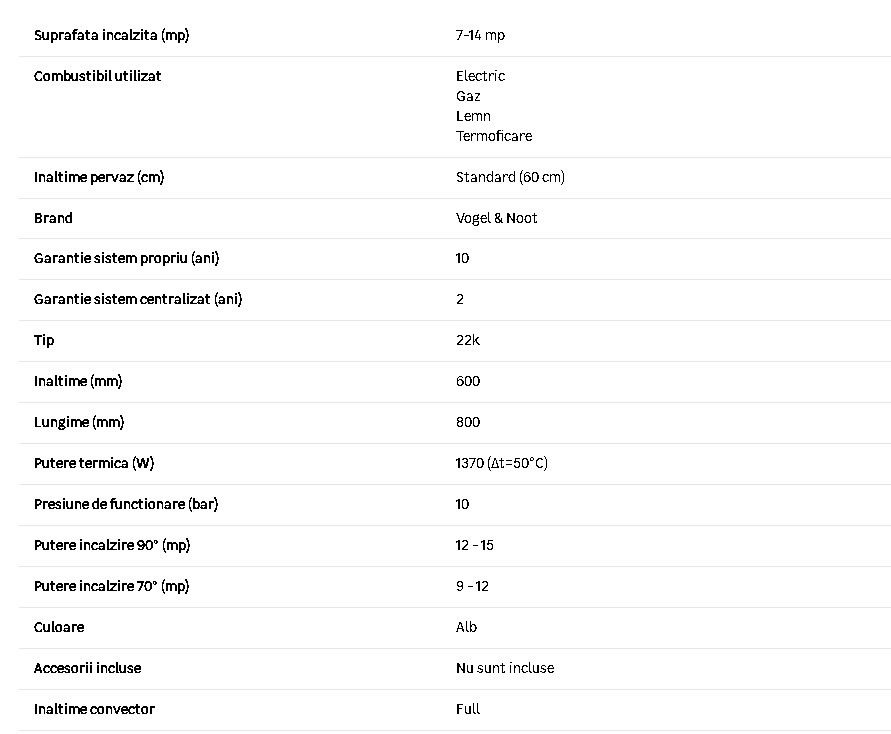Click the "Inaltime convector" label
The height and width of the screenshot is (734, 891).
click(94, 709)
